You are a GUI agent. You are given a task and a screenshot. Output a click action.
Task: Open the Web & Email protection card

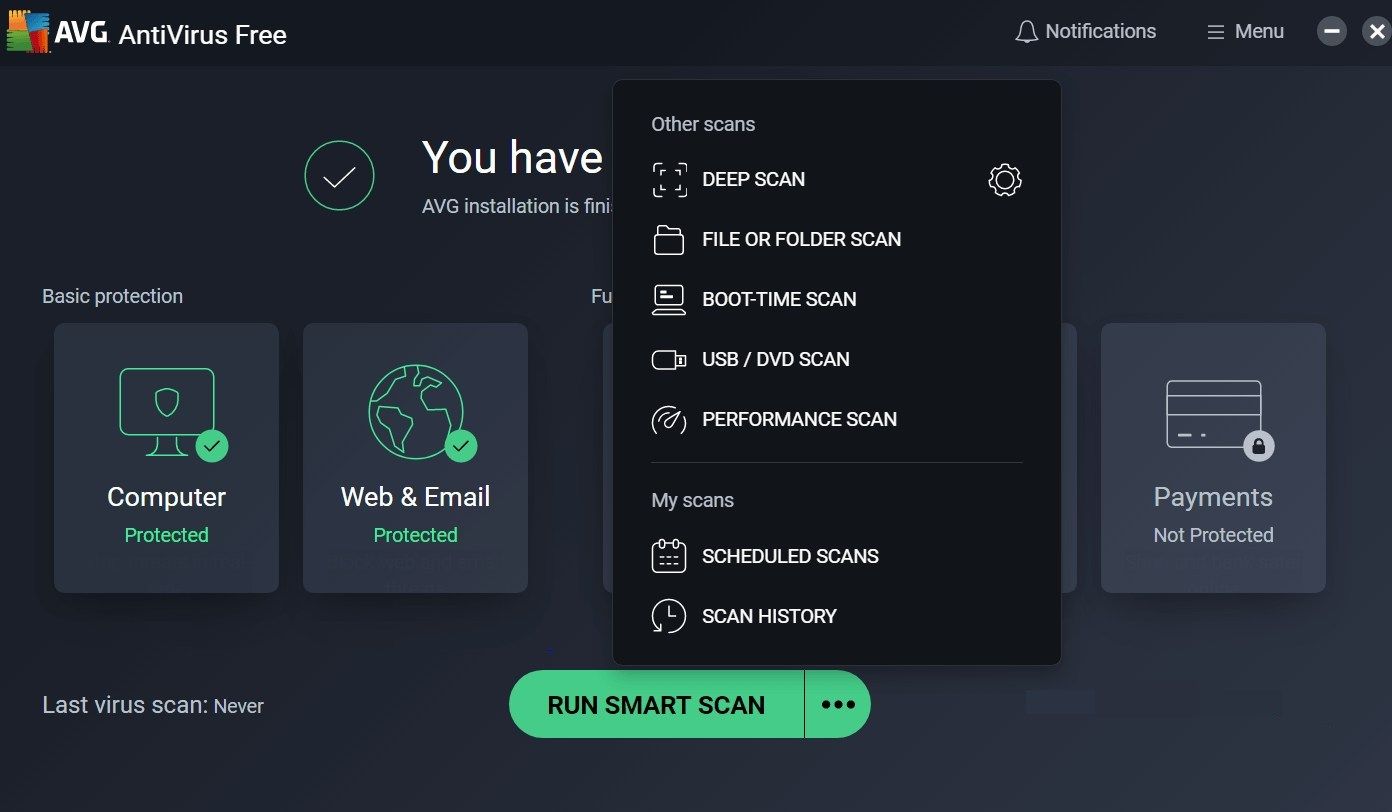416,458
